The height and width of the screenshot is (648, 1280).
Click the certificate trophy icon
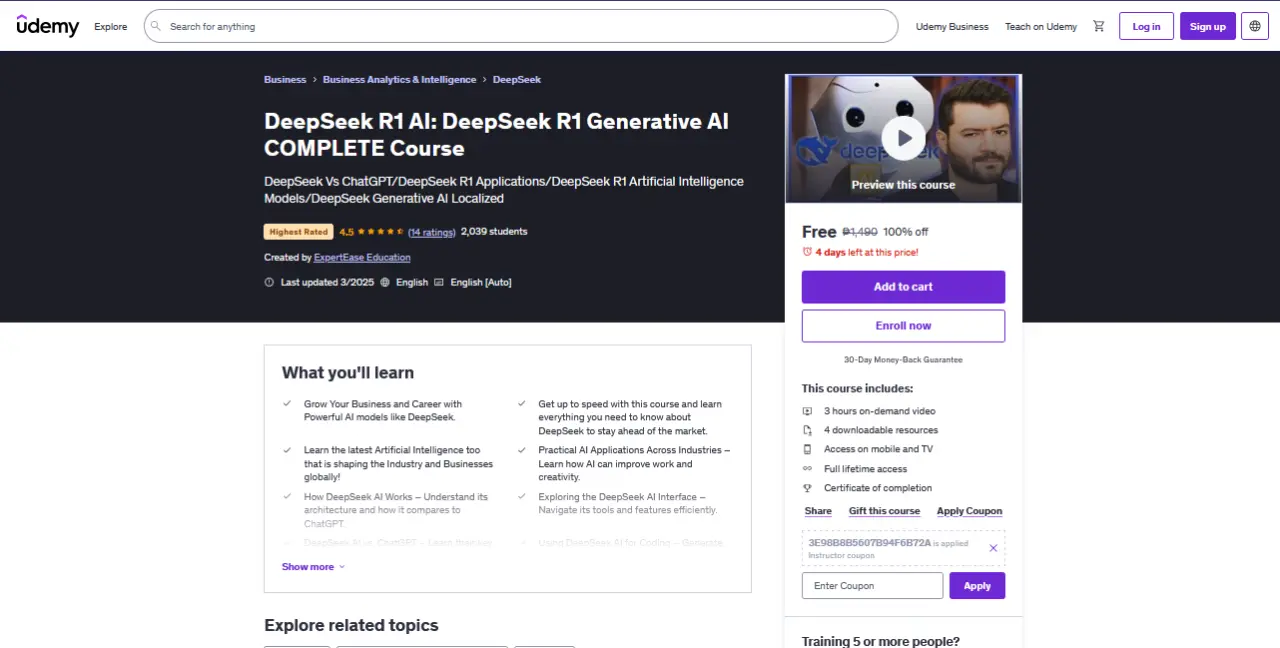click(807, 488)
